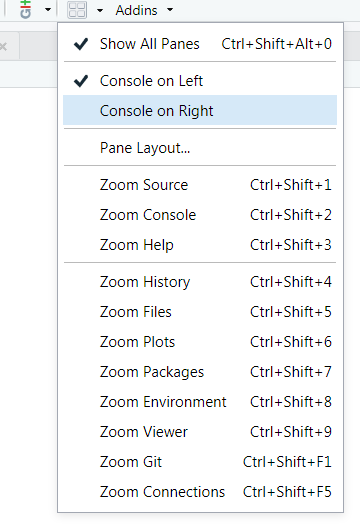Select the Zoom Connections option
The height and width of the screenshot is (528, 360).
pos(200,492)
